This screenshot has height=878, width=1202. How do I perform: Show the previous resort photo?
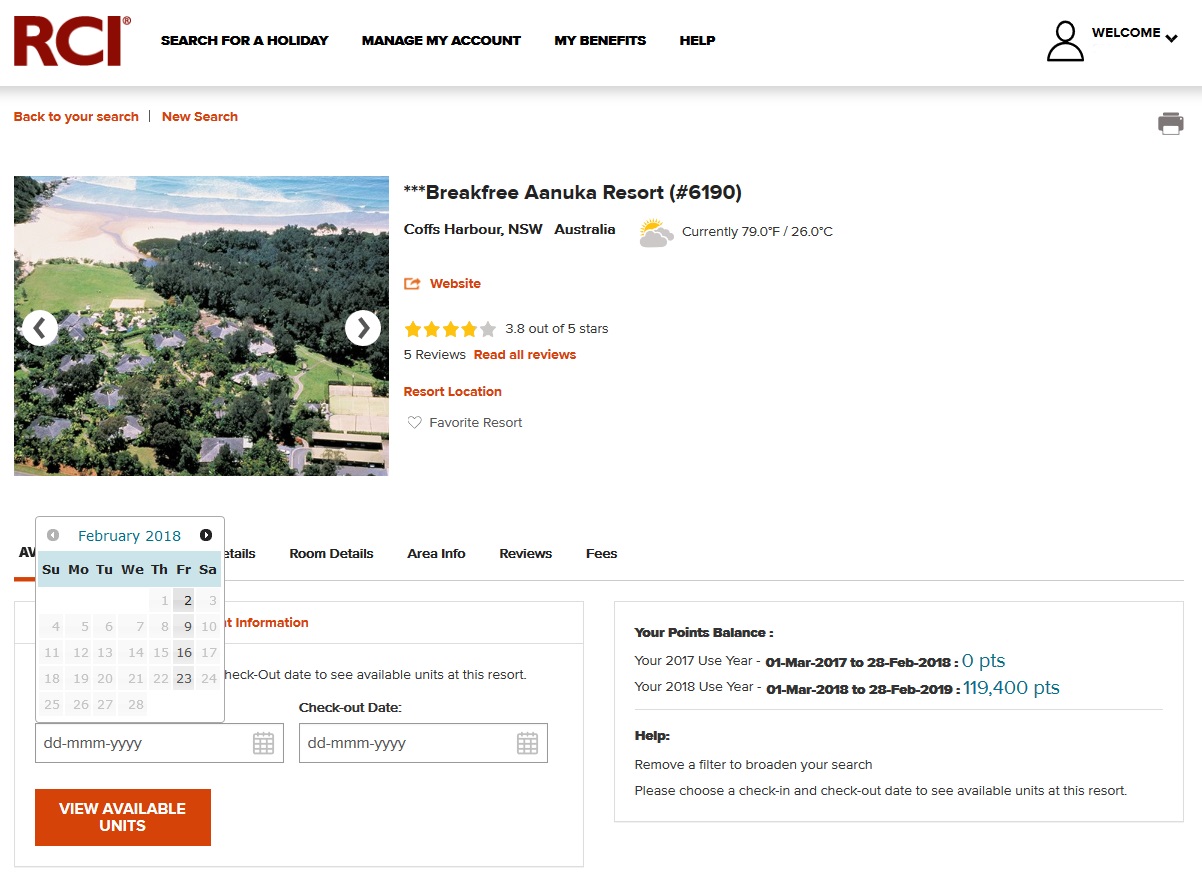[39, 327]
